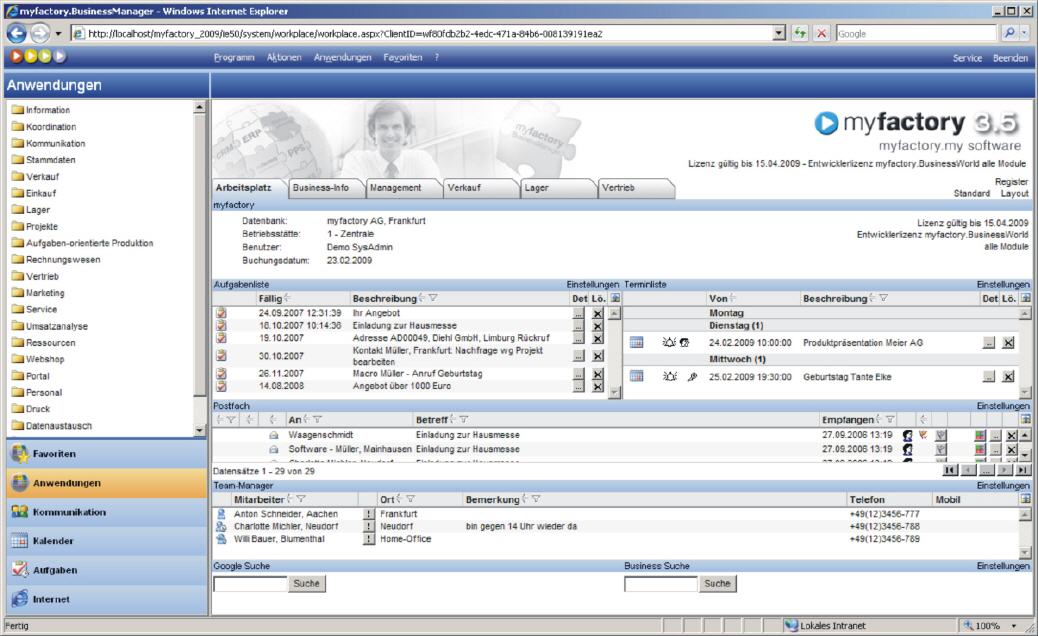Click application tree scrollbar down arrow

(x=200, y=430)
